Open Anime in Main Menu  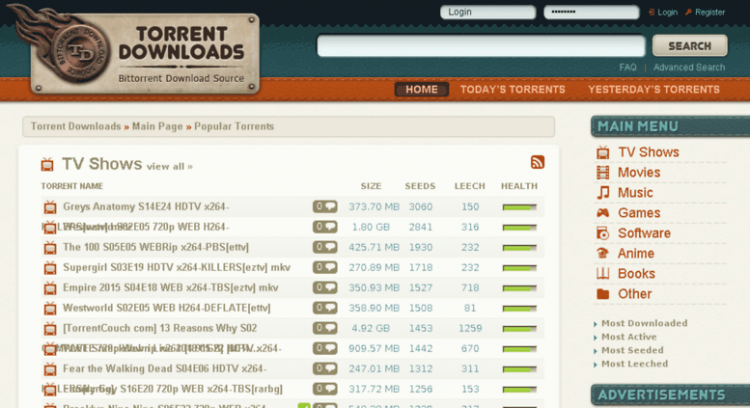[636, 253]
